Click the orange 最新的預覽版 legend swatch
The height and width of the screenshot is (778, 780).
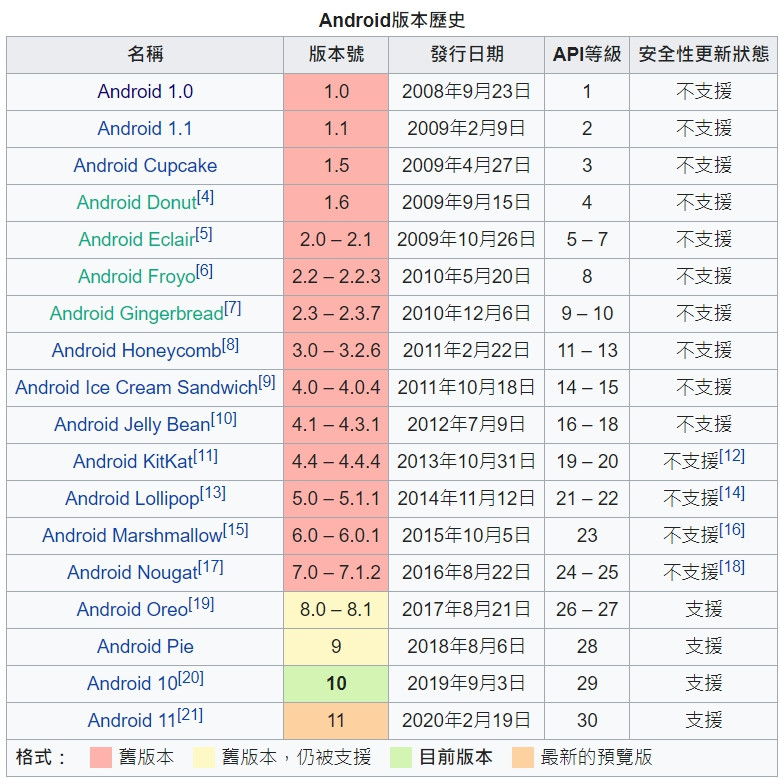[x=523, y=758]
